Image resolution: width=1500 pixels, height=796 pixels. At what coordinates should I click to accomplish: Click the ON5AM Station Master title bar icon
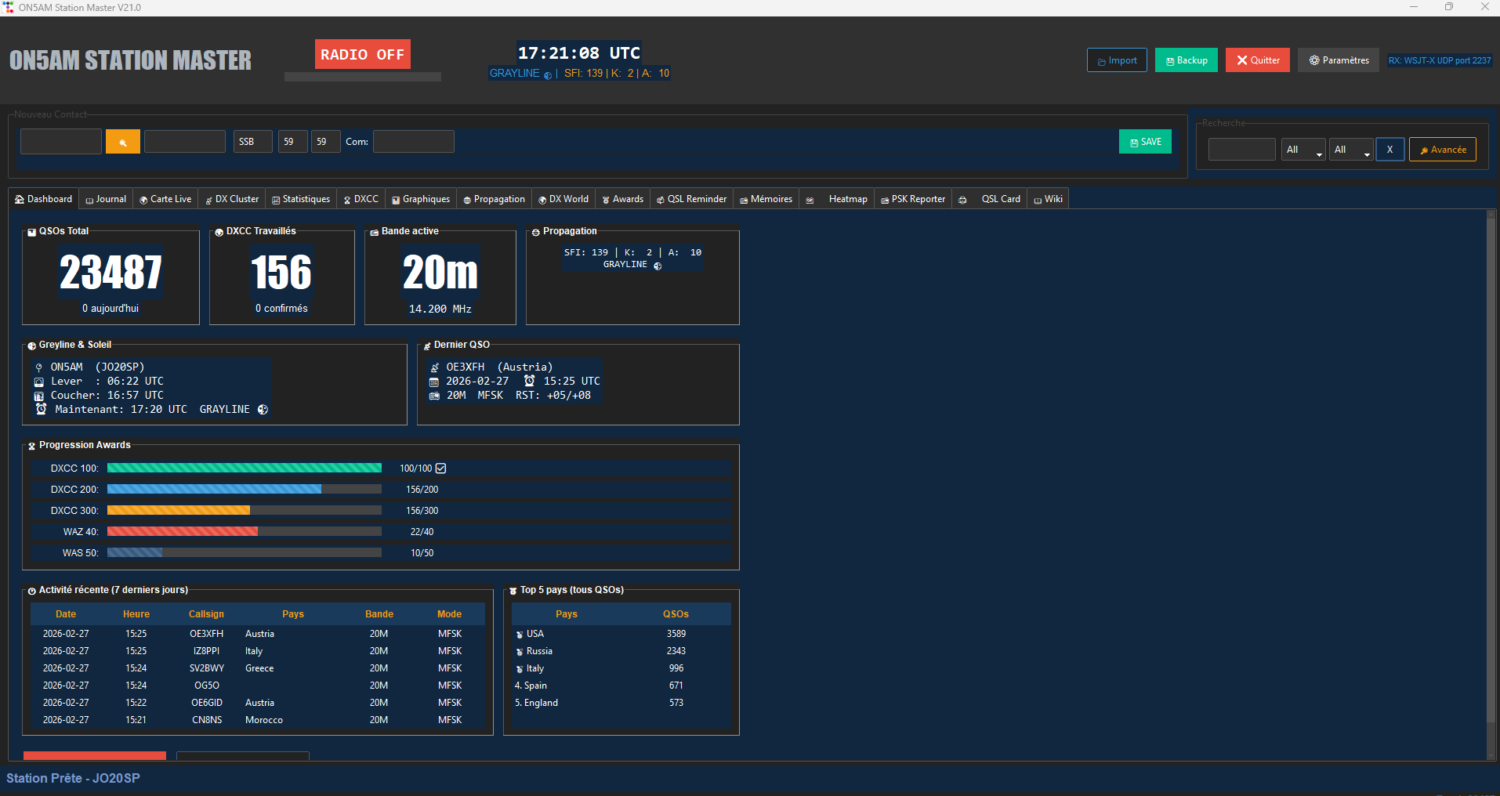9,7
